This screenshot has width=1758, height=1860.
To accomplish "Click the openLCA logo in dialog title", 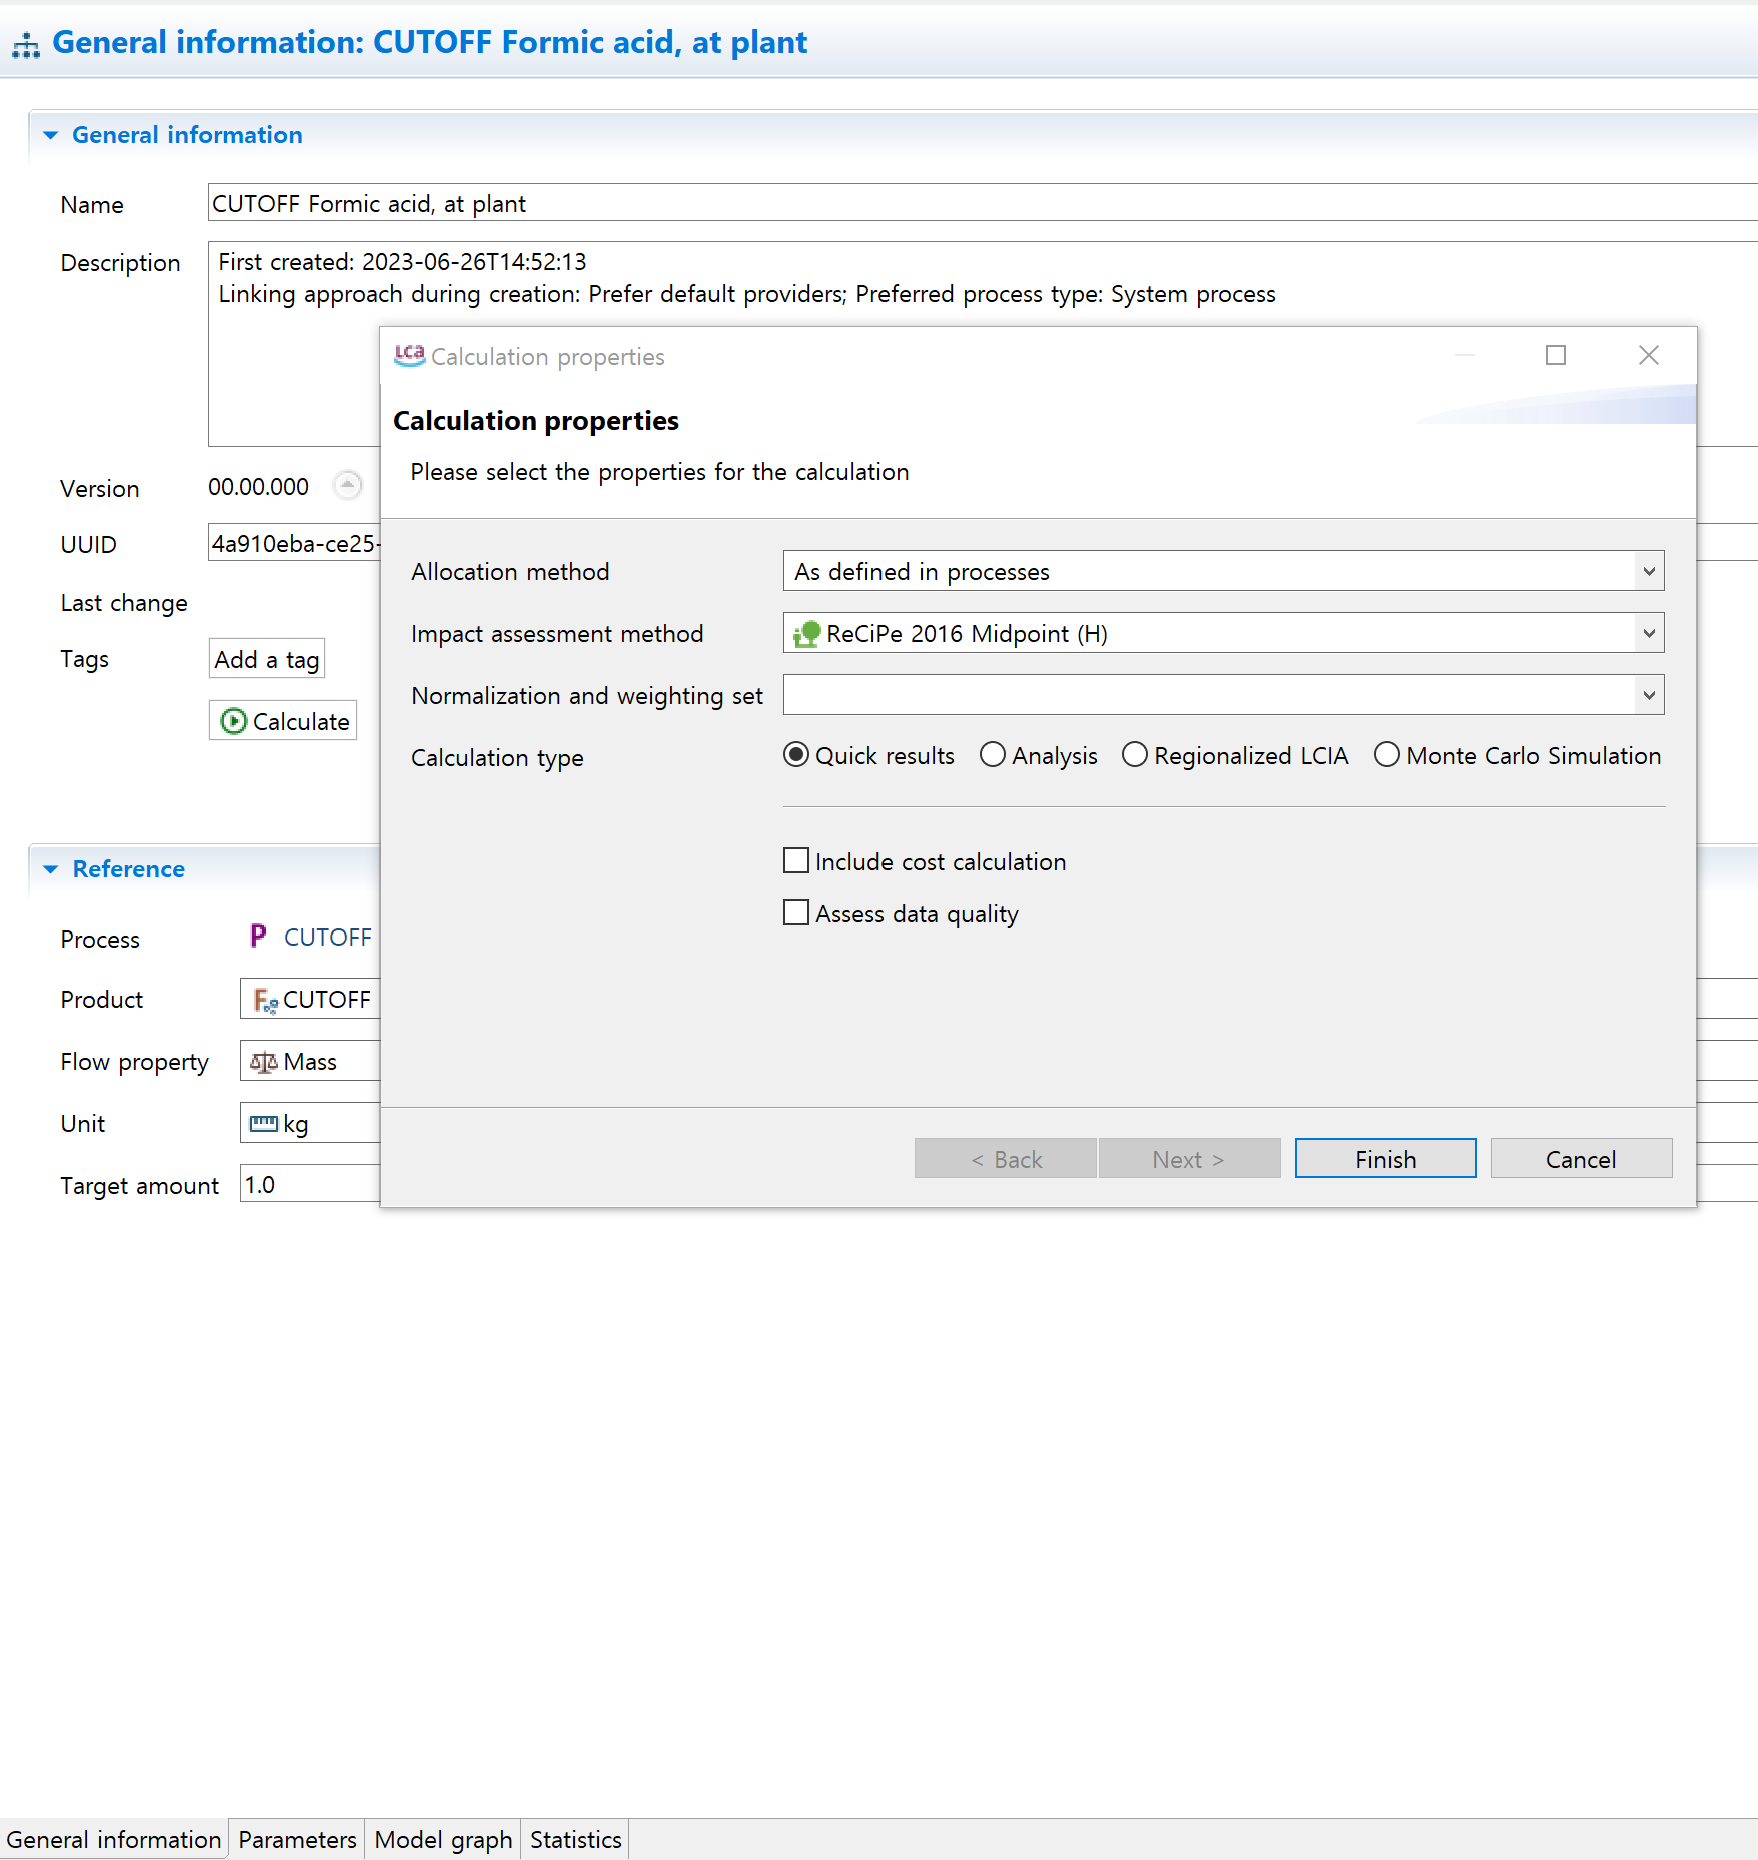I will pyautogui.click(x=409, y=356).
